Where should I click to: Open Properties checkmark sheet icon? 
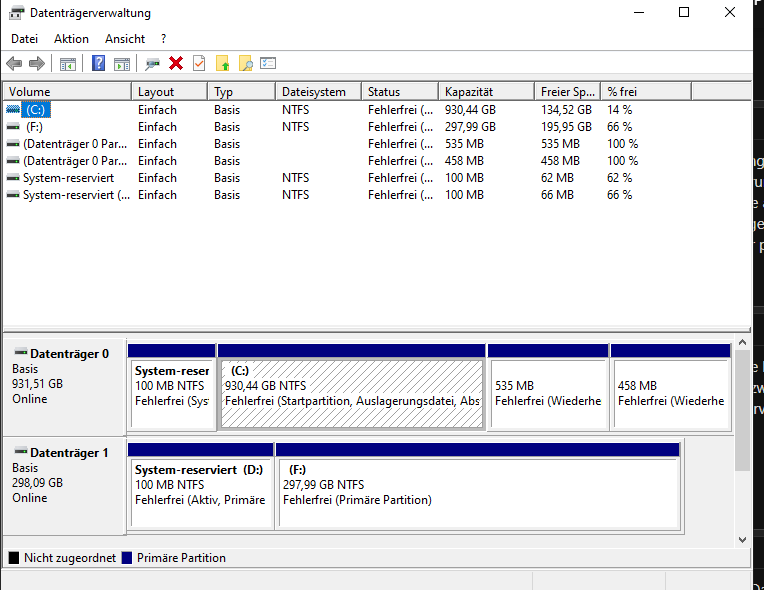(199, 63)
